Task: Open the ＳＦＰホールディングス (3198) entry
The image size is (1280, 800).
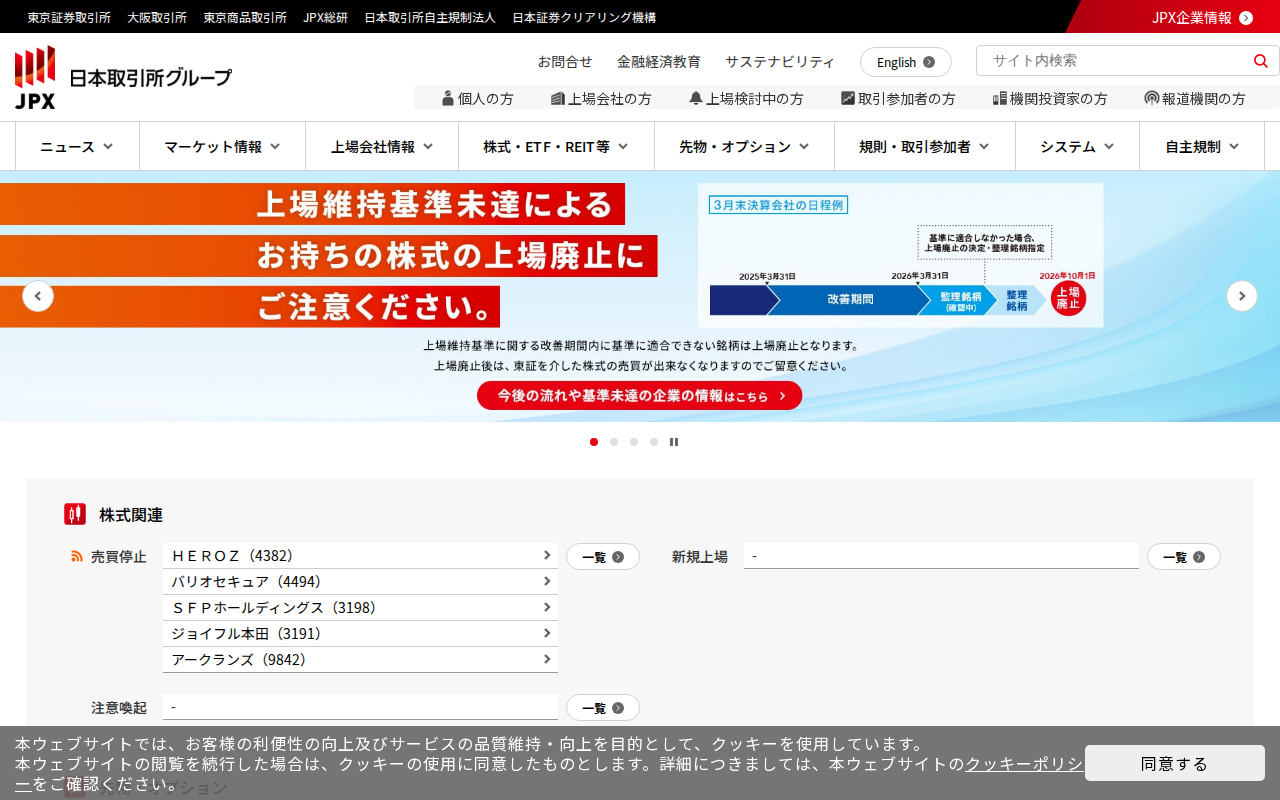Action: (360, 608)
